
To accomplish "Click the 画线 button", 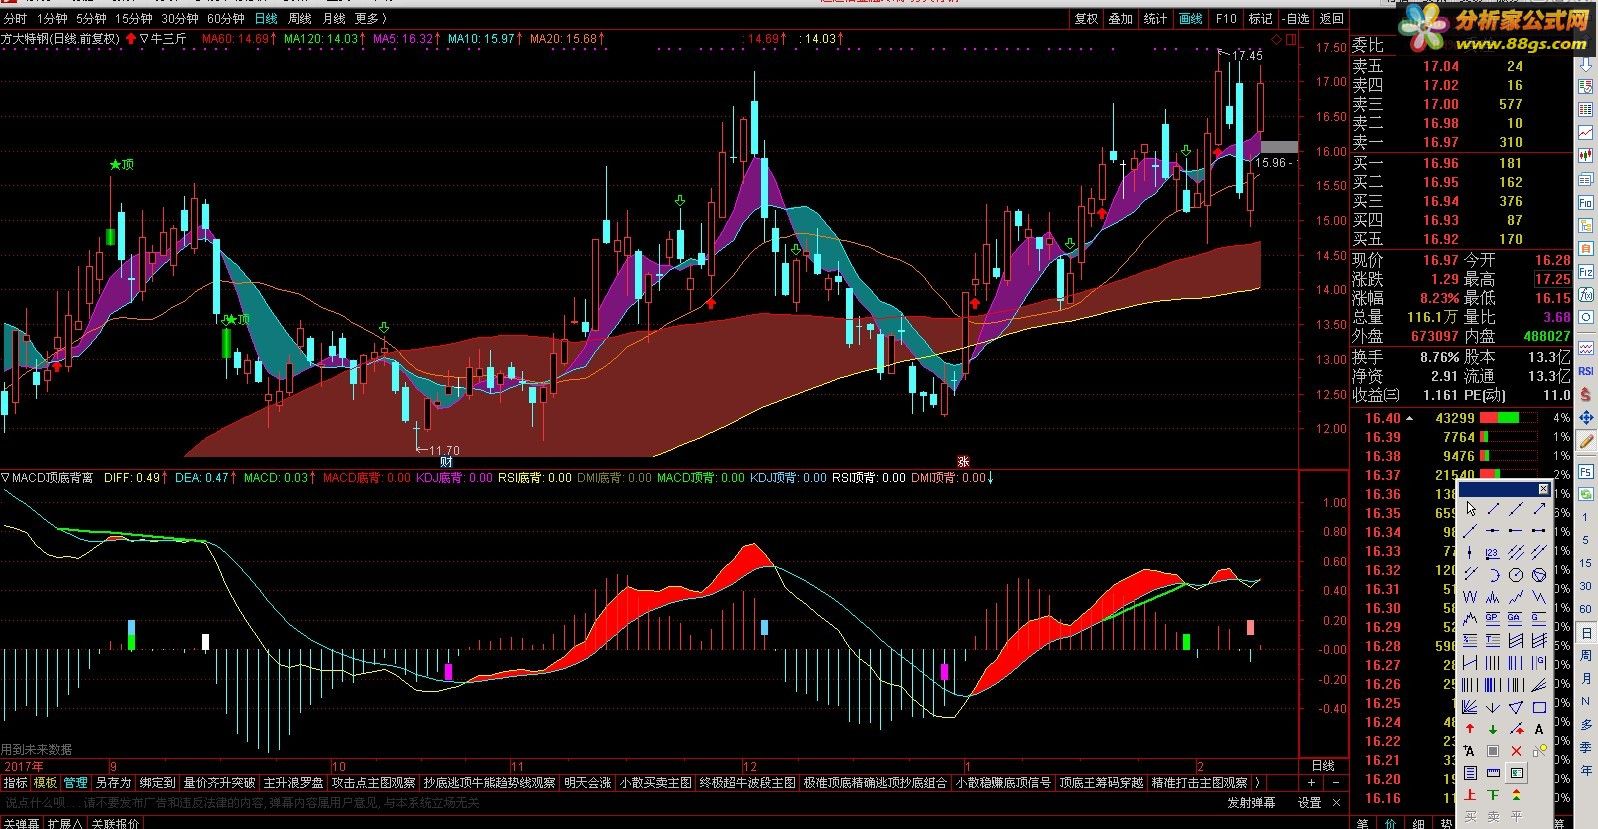I will point(1190,19).
